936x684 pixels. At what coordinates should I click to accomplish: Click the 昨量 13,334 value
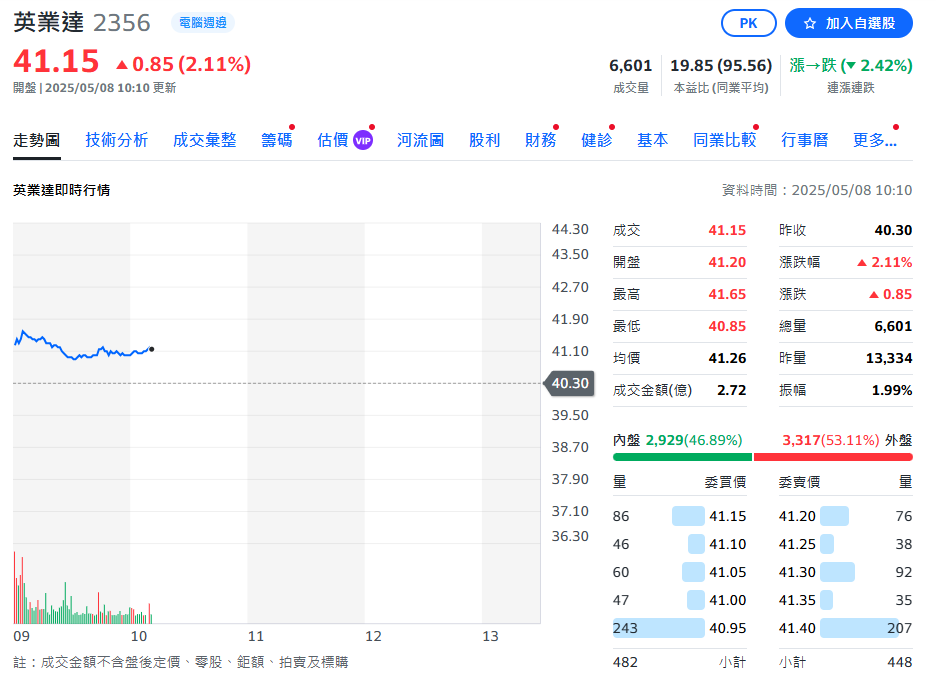point(889,358)
